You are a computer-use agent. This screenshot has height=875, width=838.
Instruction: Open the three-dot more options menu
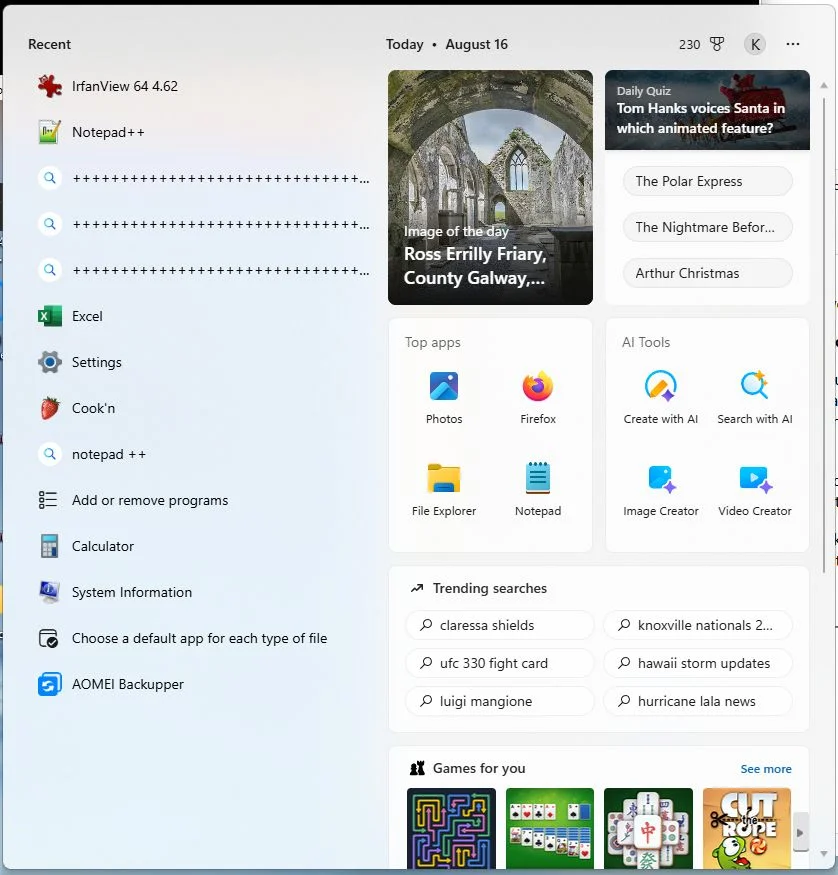793,44
